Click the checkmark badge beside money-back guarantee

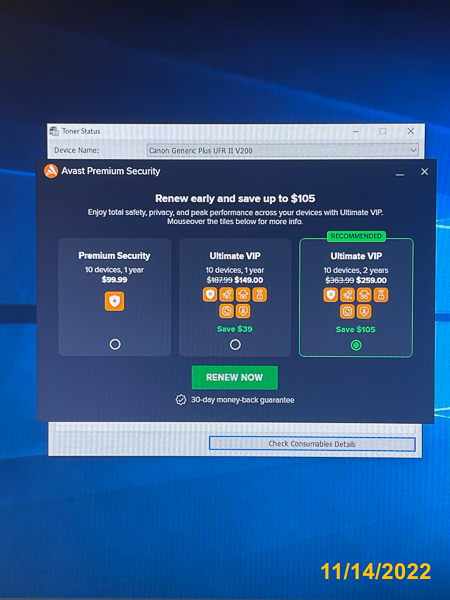coord(181,400)
